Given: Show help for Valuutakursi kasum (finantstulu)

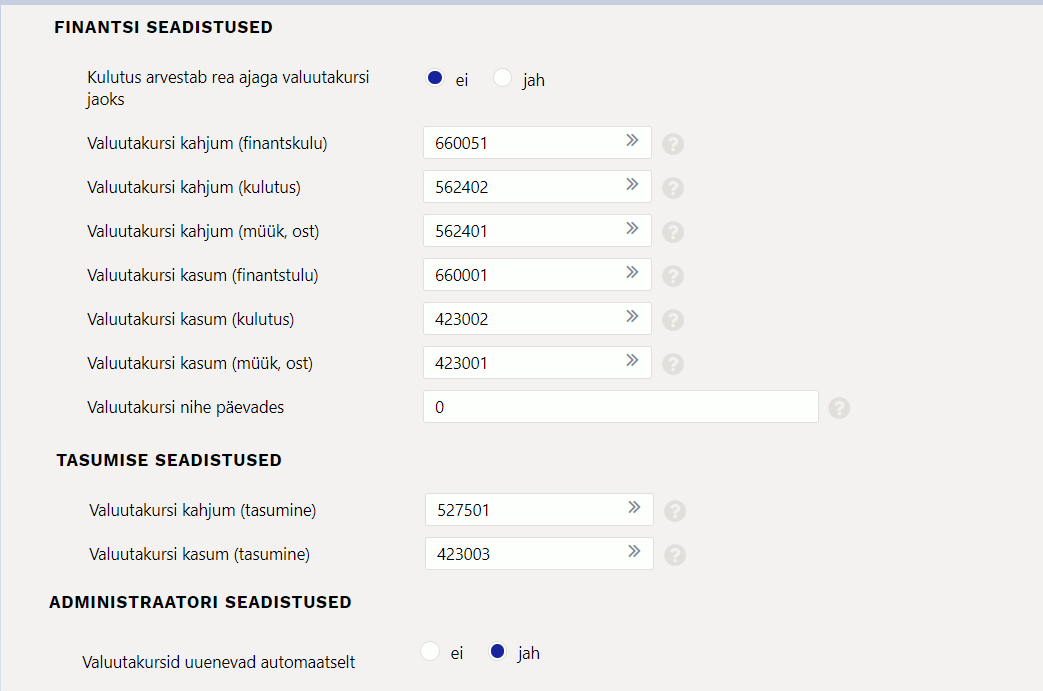Looking at the screenshot, I should pyautogui.click(x=673, y=276).
